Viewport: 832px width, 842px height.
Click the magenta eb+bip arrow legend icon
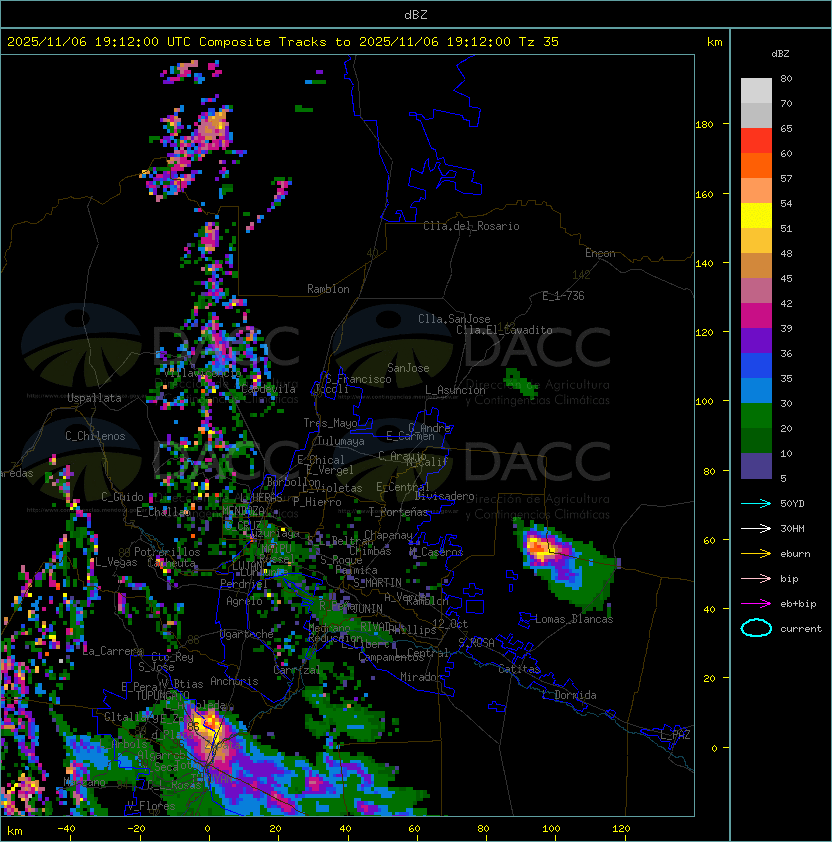point(756,604)
